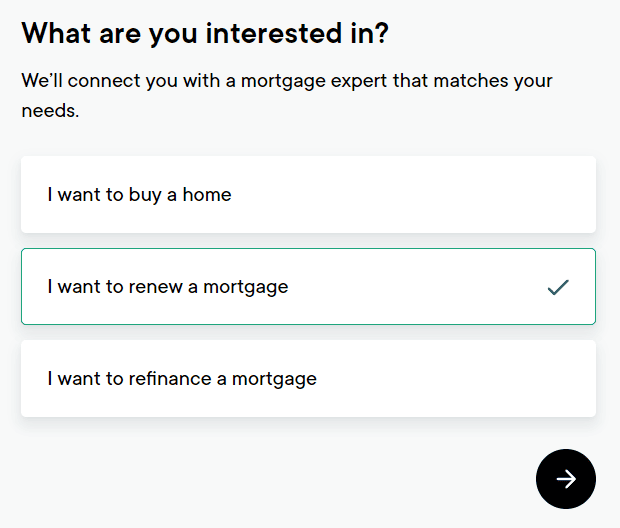
Task: Toggle the green-outlined renew mortgage option
Action: pyautogui.click(x=308, y=287)
